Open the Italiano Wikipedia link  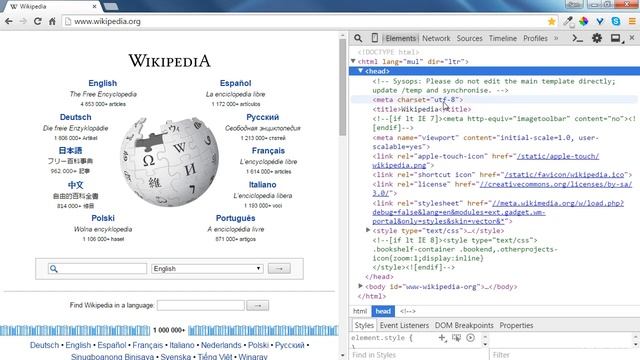262,184
